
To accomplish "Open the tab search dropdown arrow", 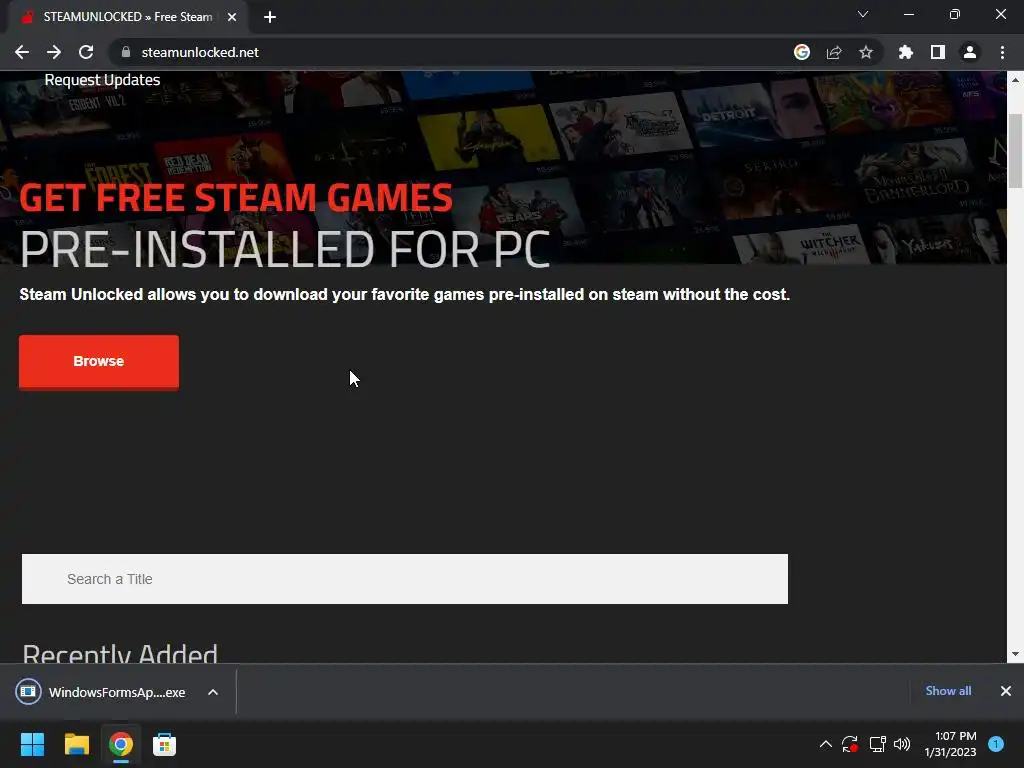I will pos(863,14).
